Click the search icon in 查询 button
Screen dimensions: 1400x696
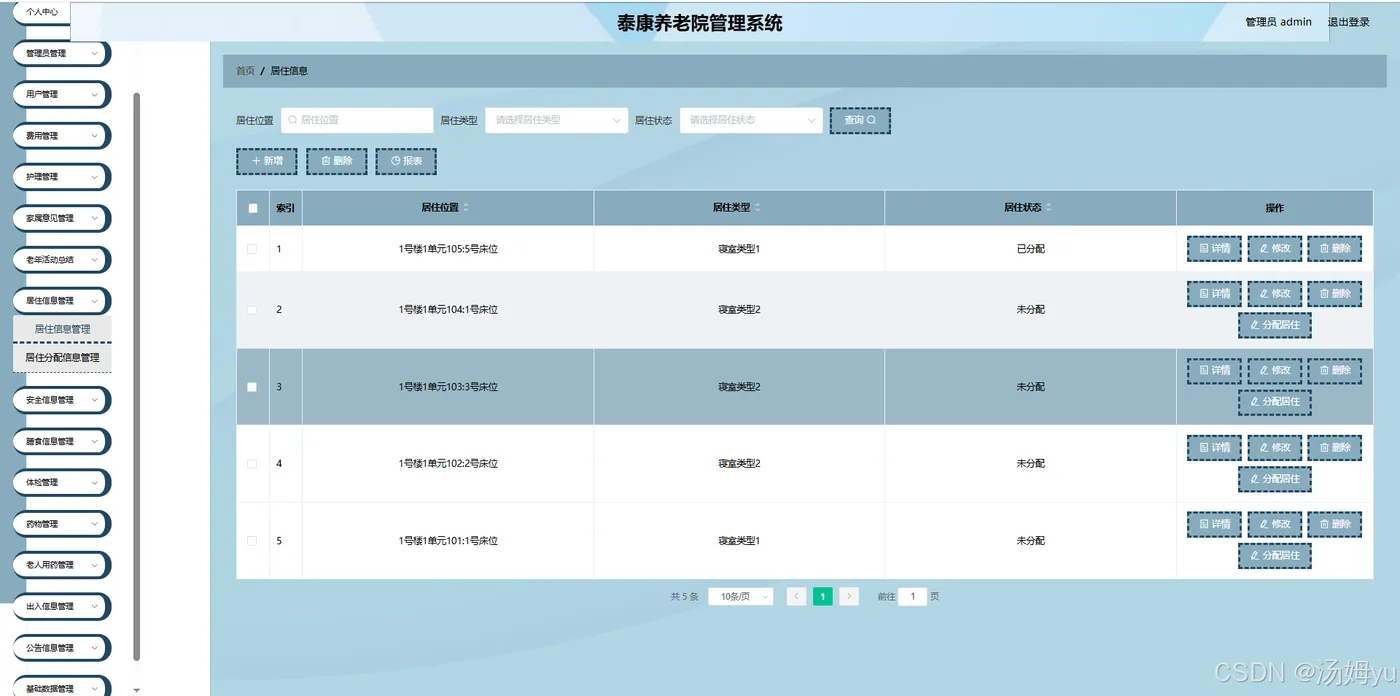click(x=871, y=120)
